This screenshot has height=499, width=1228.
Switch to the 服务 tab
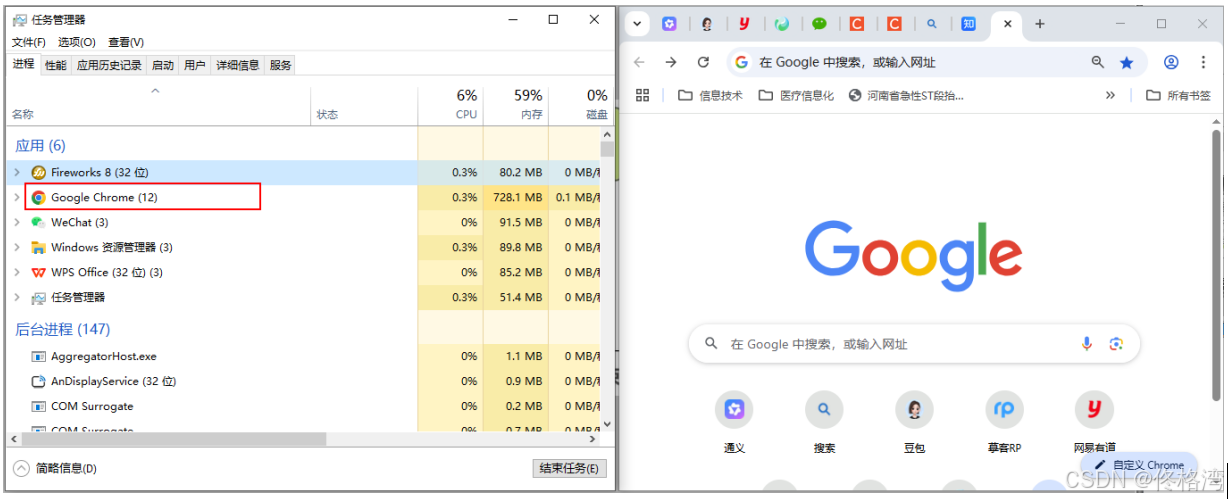pyautogui.click(x=280, y=65)
